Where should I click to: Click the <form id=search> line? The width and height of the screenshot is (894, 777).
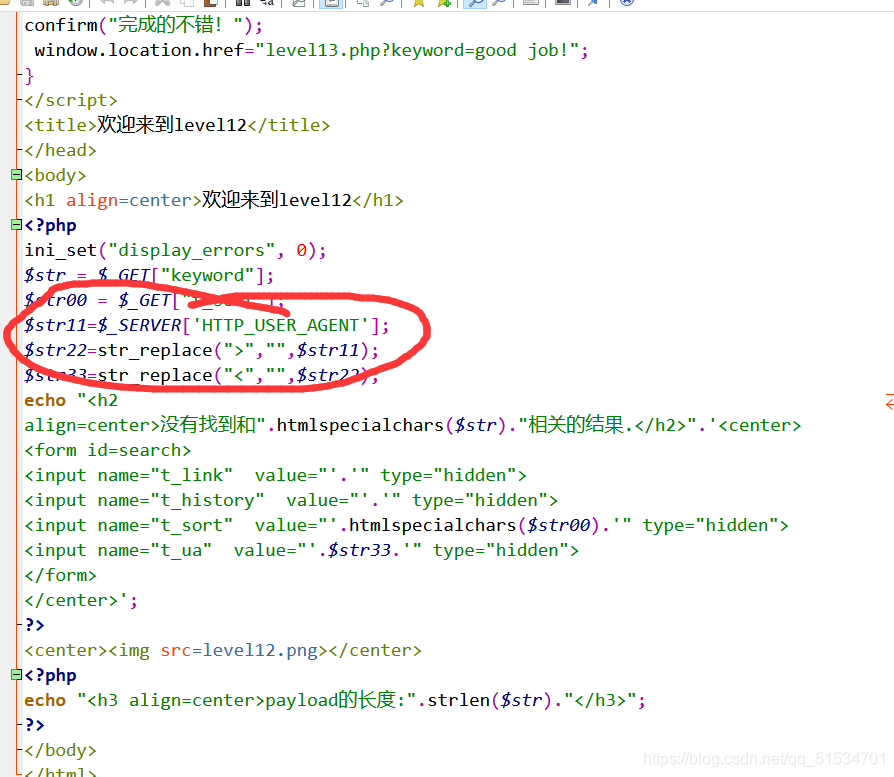[x=108, y=450]
